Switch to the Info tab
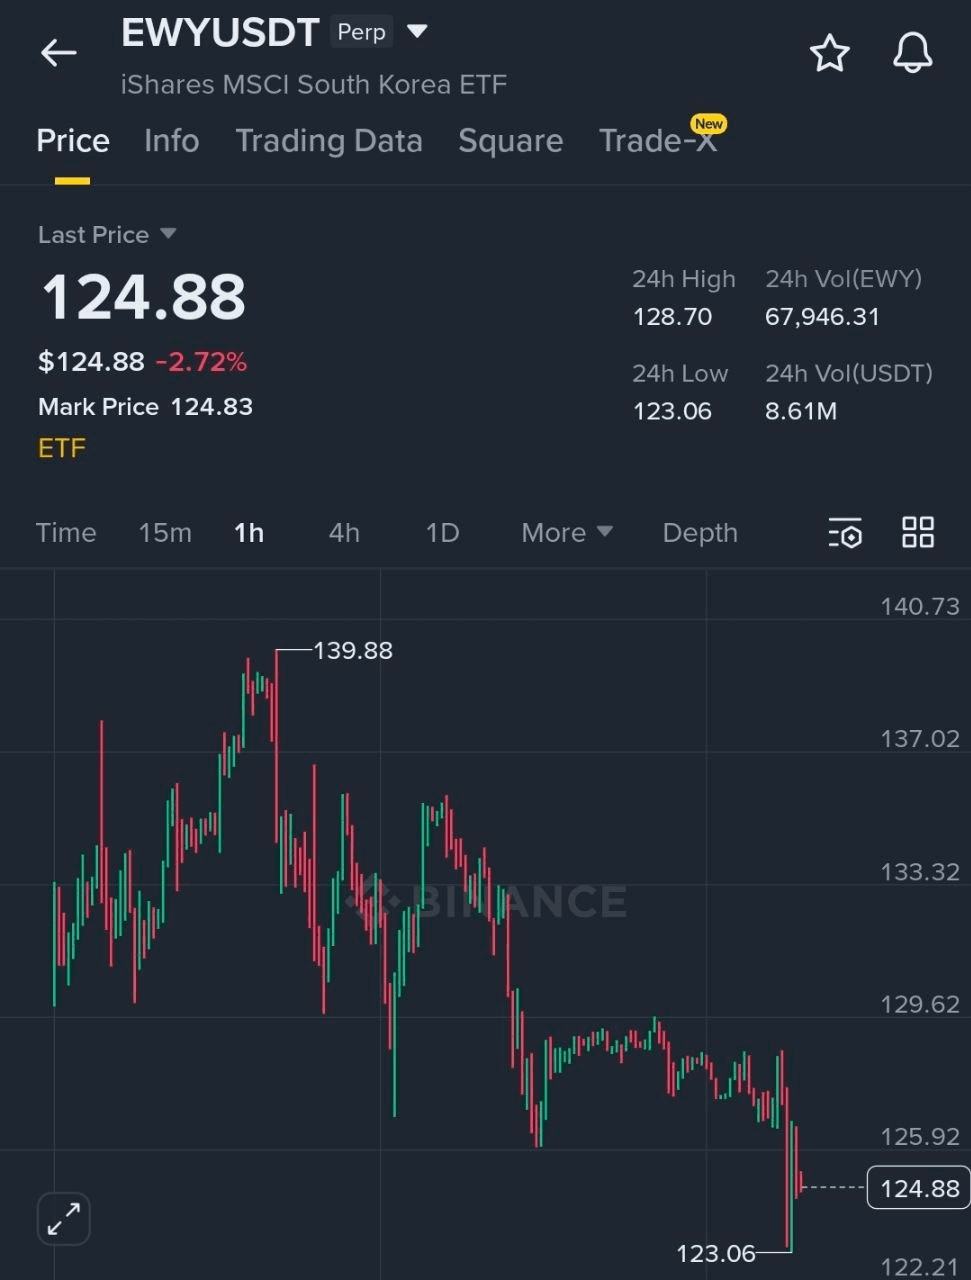 tap(171, 141)
